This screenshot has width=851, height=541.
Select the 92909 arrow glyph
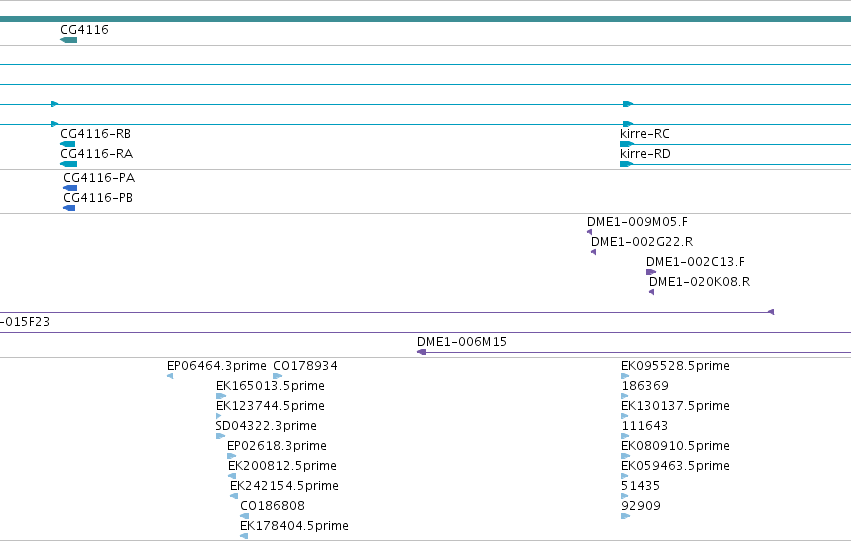(x=625, y=516)
